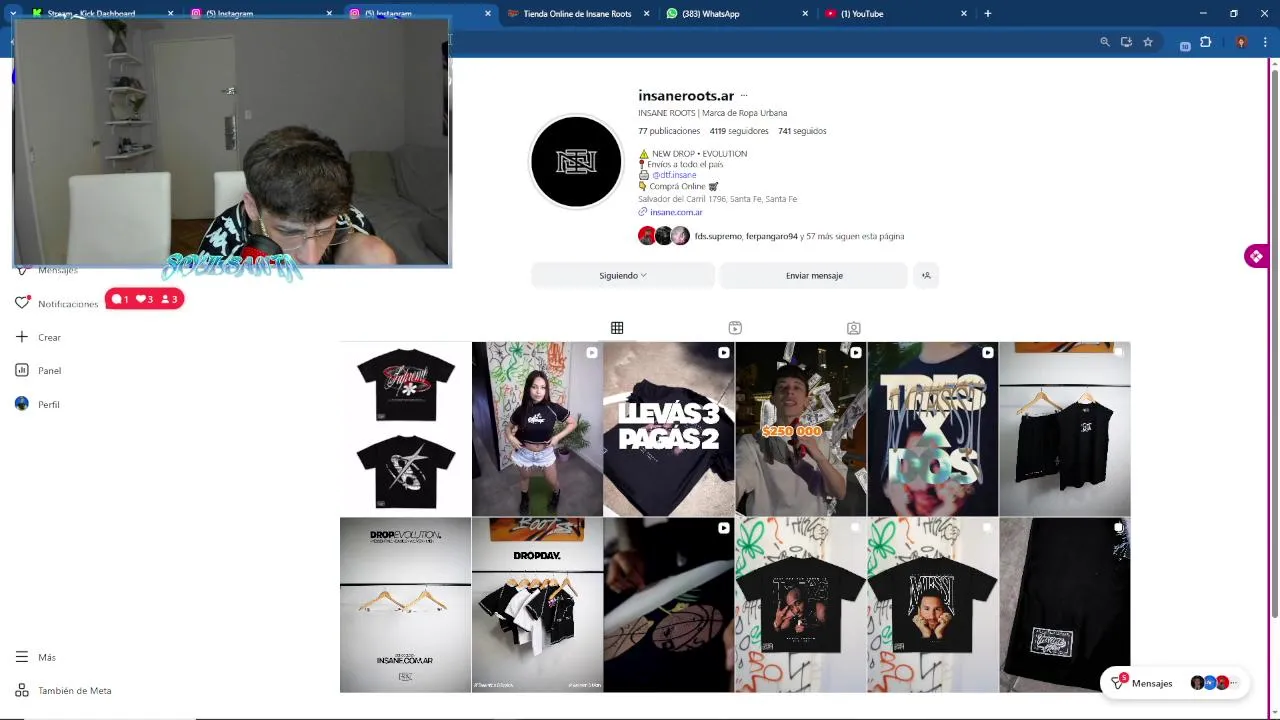Close the WhatsApp browser tab

805,14
